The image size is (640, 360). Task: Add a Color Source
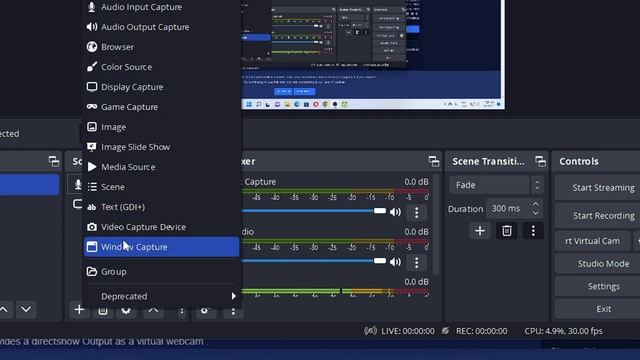162,67
